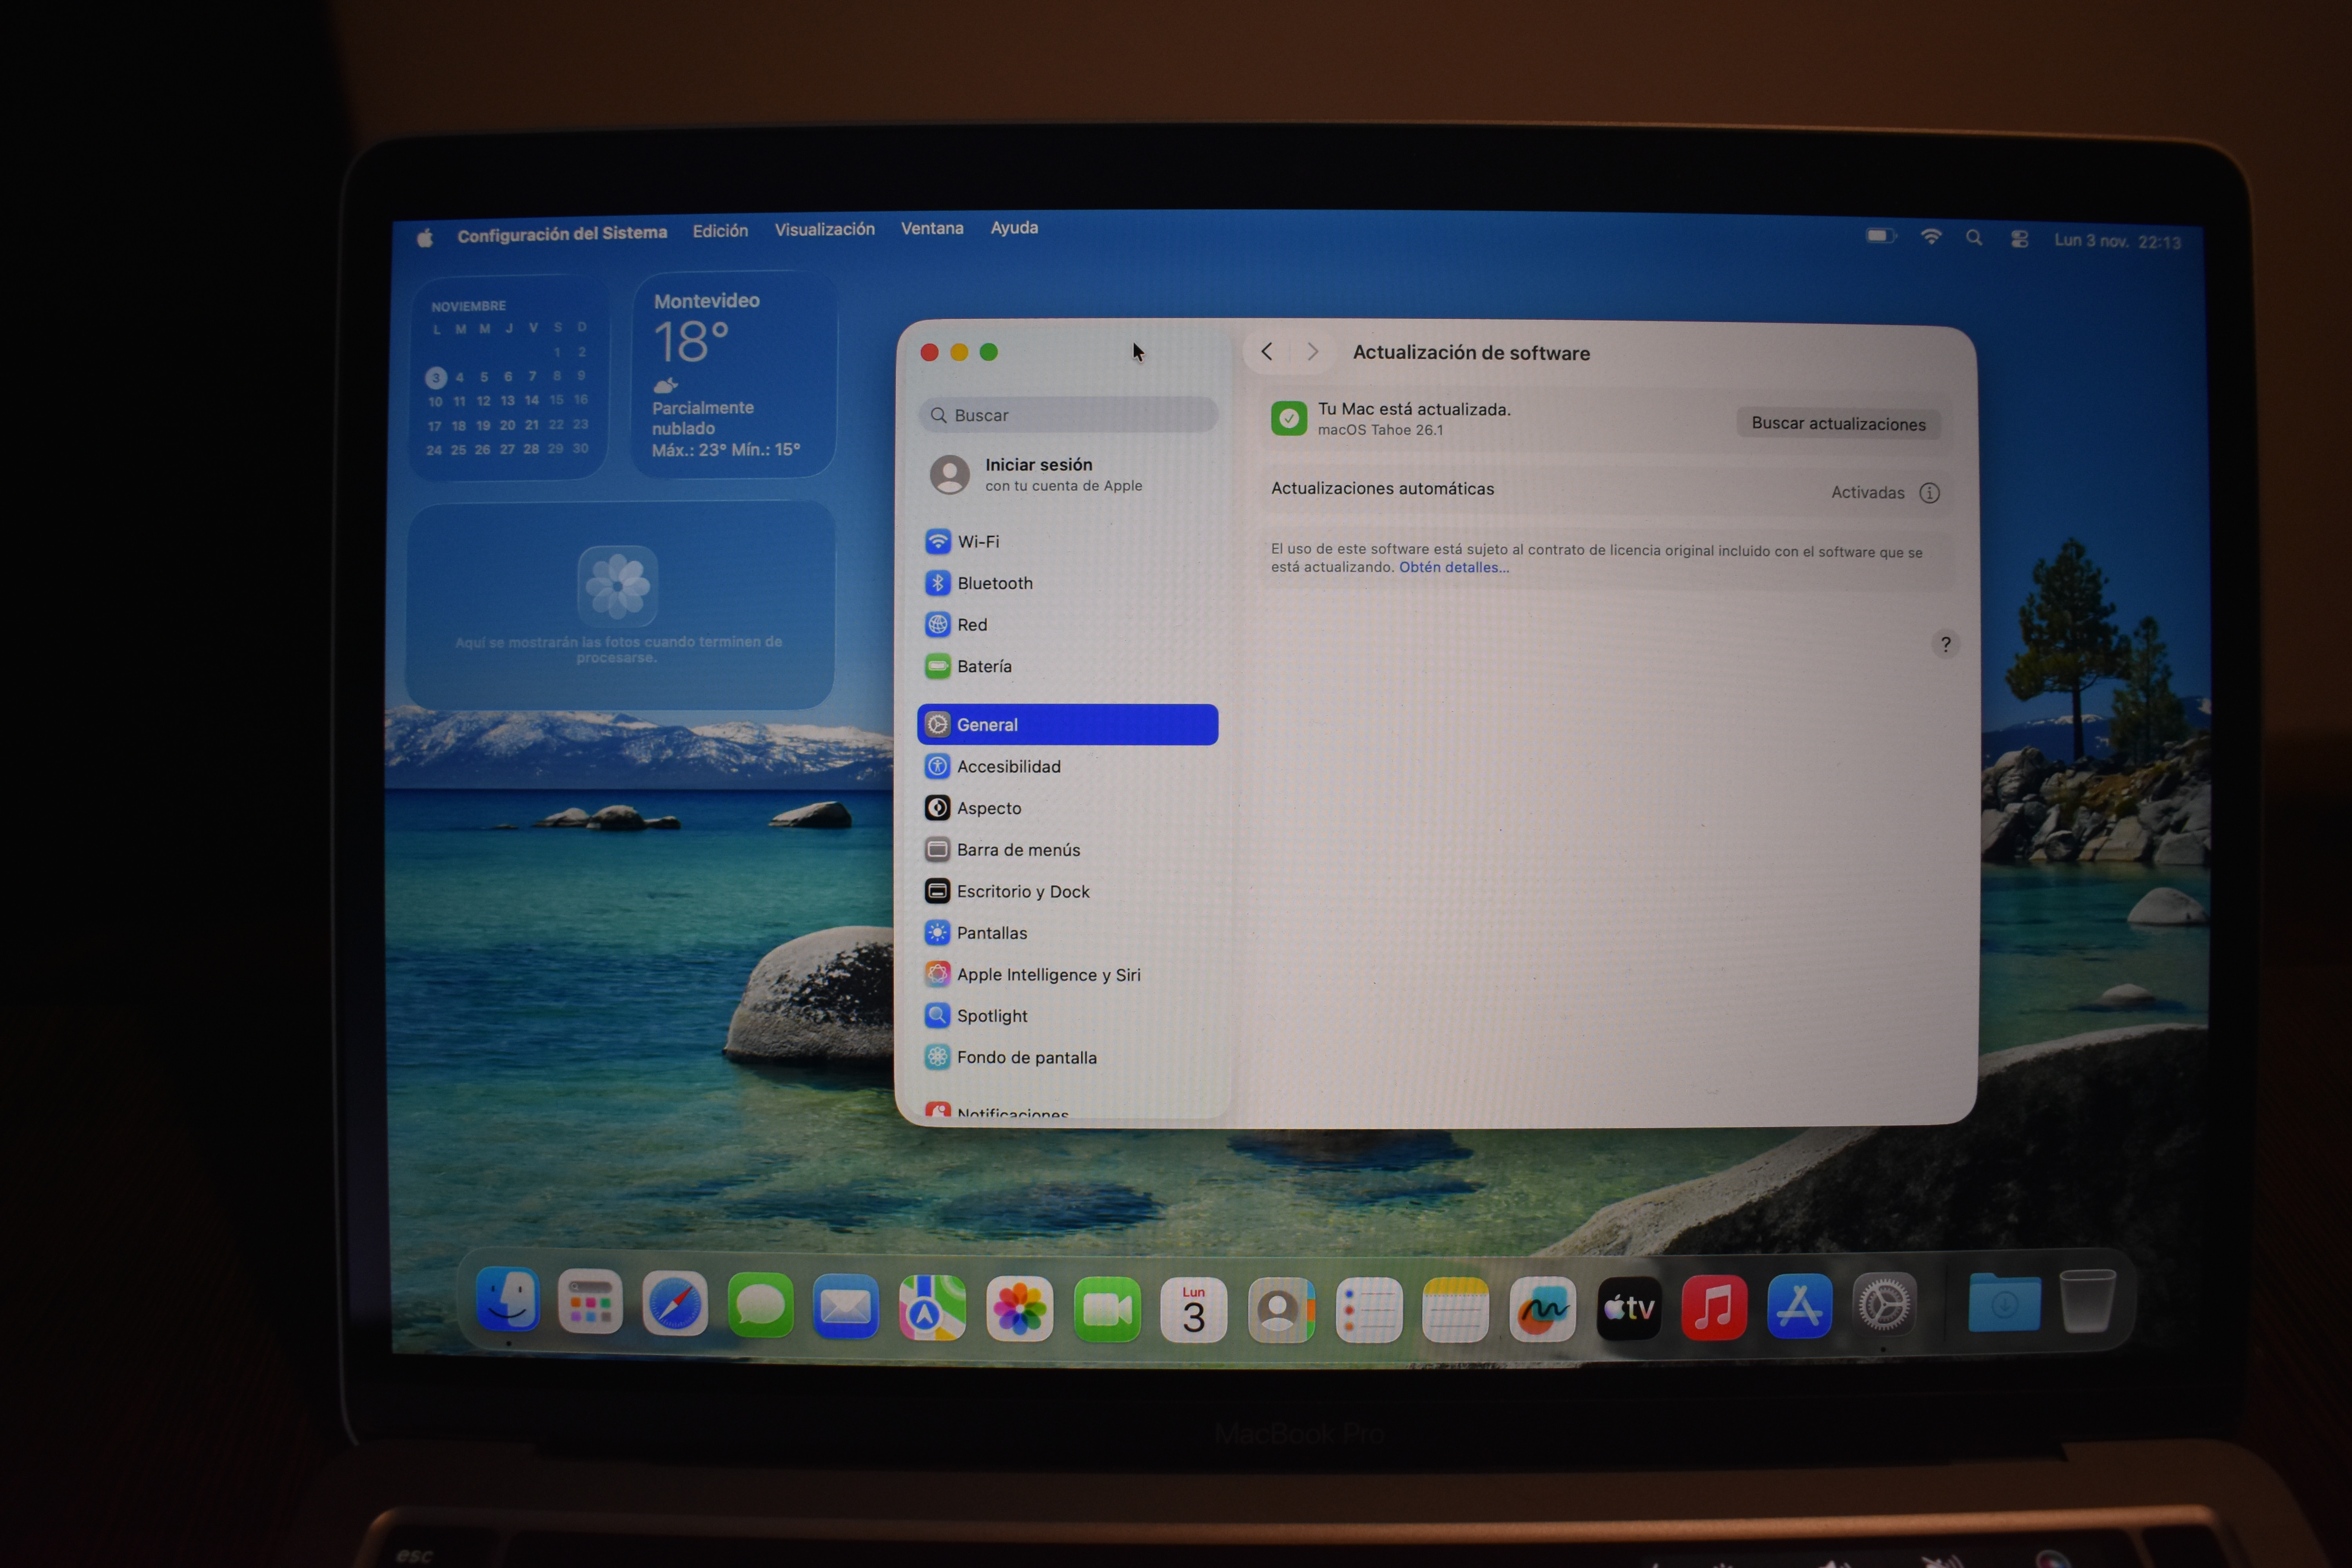Open Spotlight search from menu bar
The image size is (2352, 1568).
click(x=1974, y=238)
